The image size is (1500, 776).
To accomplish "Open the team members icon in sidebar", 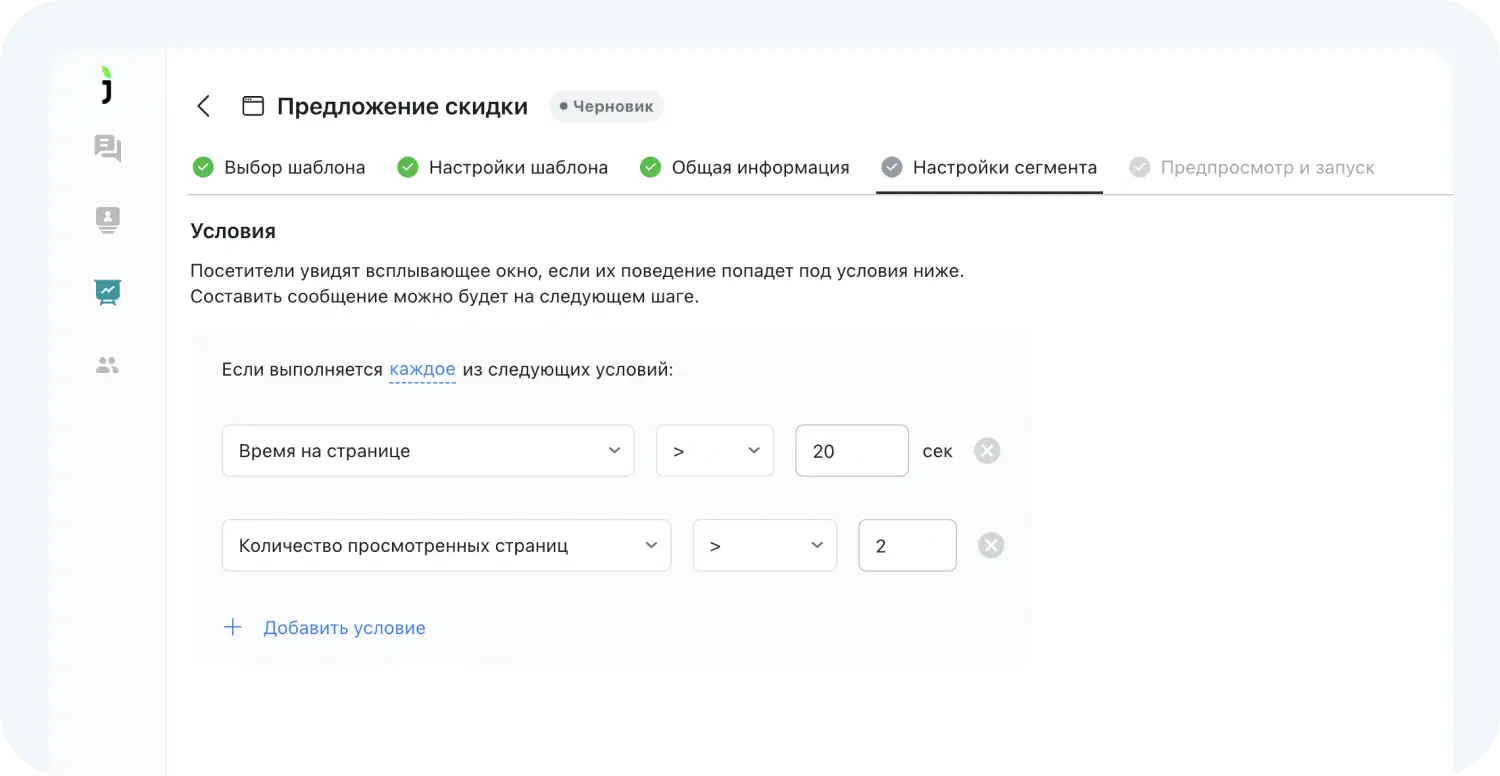I will pyautogui.click(x=107, y=366).
